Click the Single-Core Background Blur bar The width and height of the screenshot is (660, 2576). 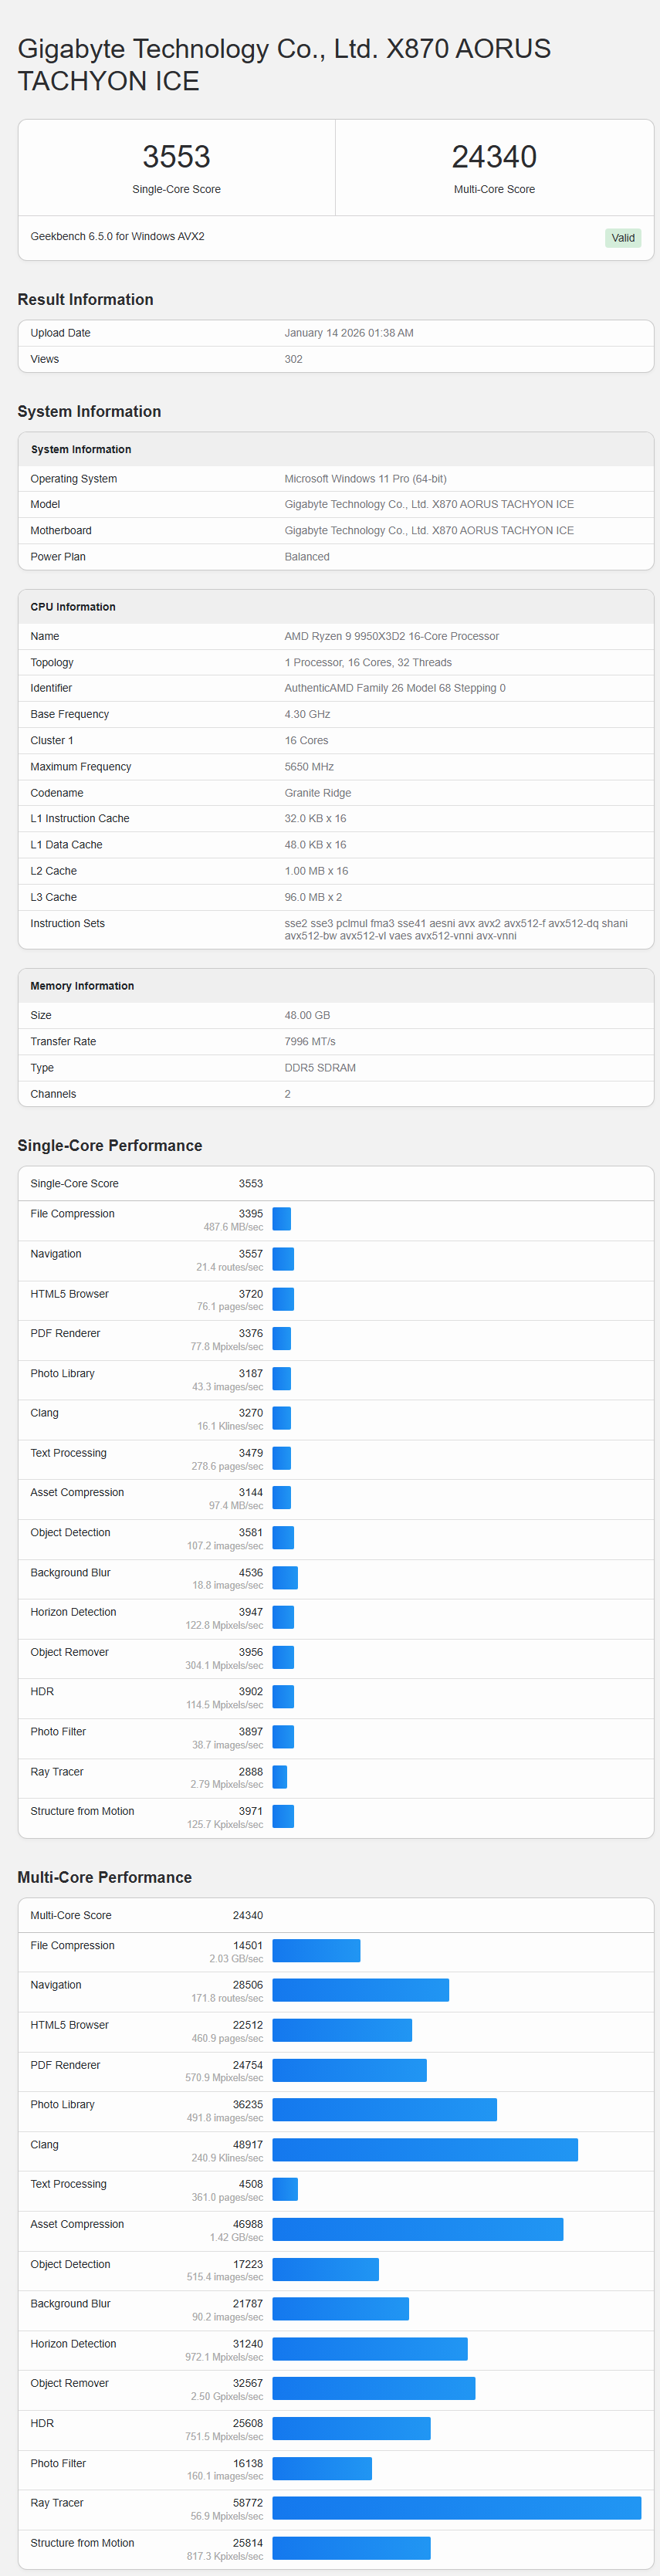tap(285, 1578)
